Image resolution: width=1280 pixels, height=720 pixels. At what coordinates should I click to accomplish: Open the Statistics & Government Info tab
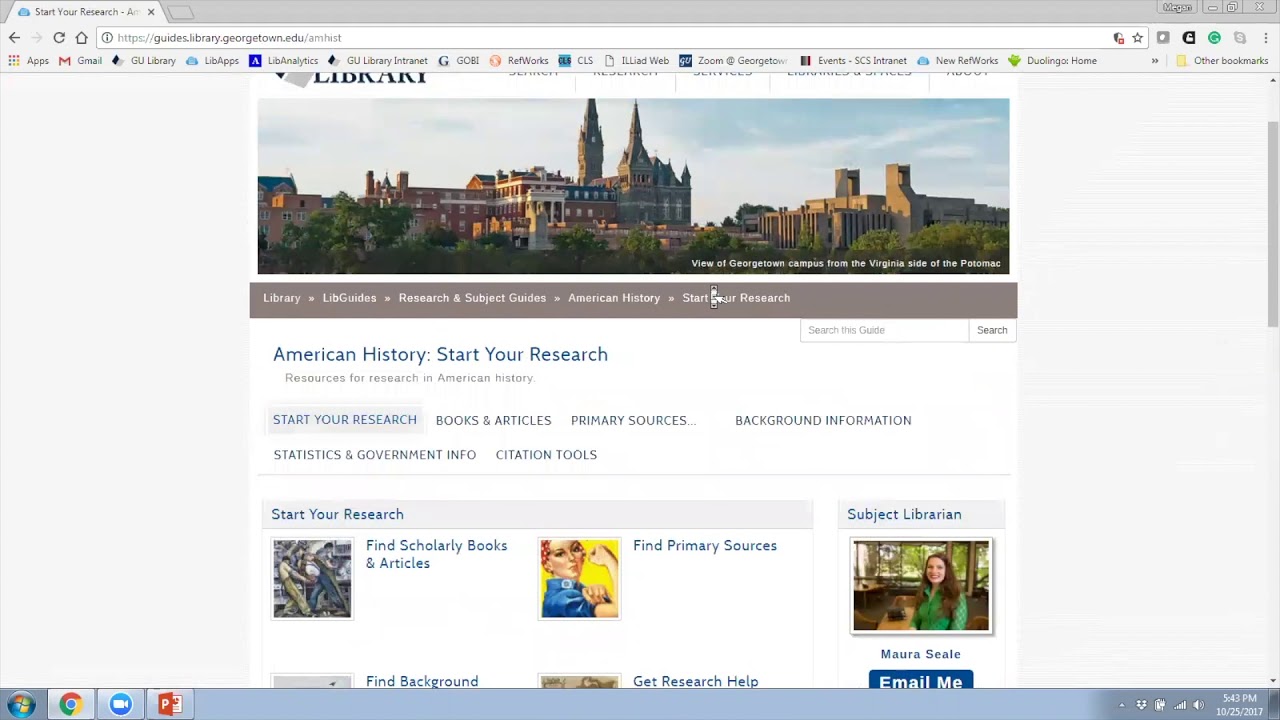point(375,455)
